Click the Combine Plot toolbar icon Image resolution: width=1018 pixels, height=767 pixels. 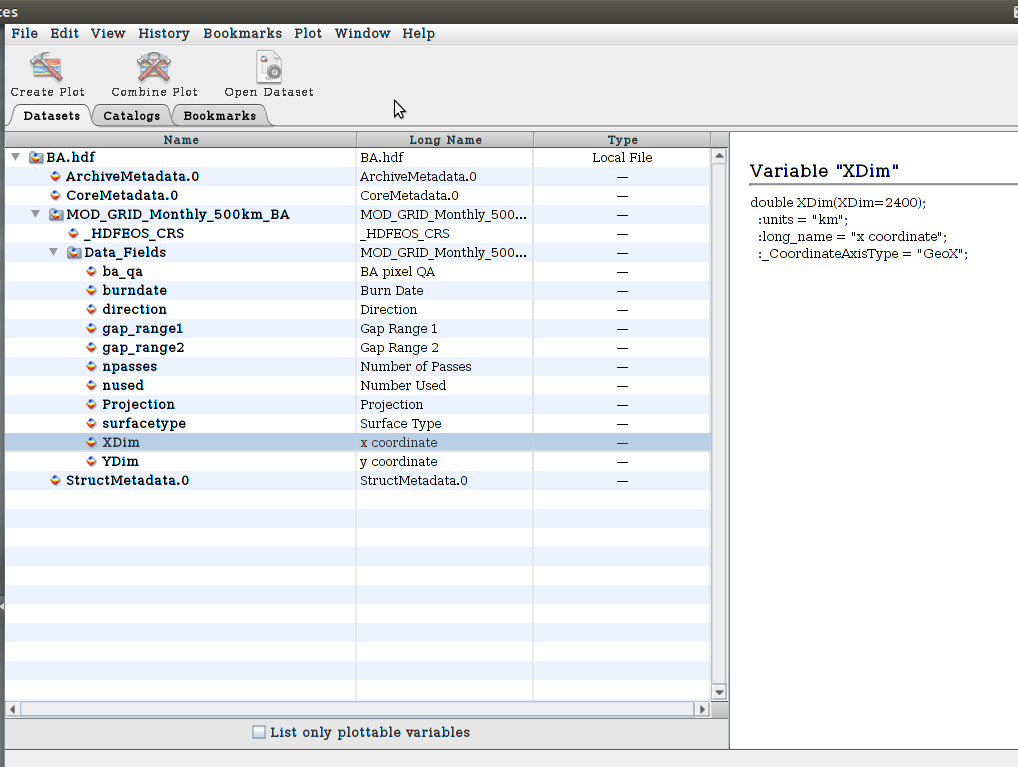154,68
